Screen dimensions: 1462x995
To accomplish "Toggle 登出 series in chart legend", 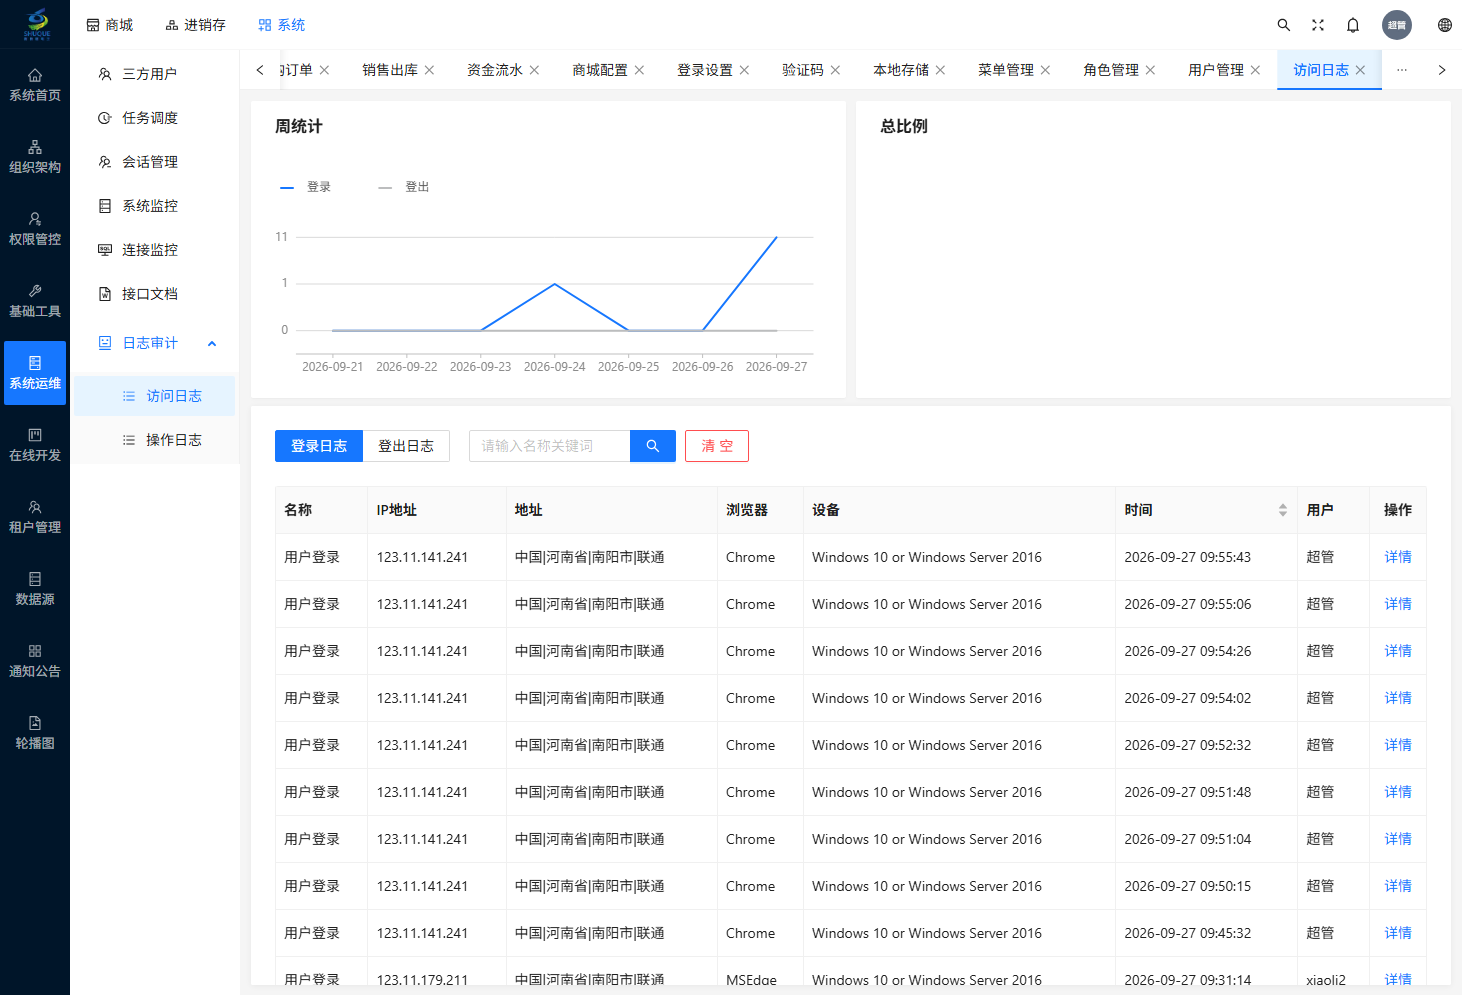I will [x=404, y=187].
